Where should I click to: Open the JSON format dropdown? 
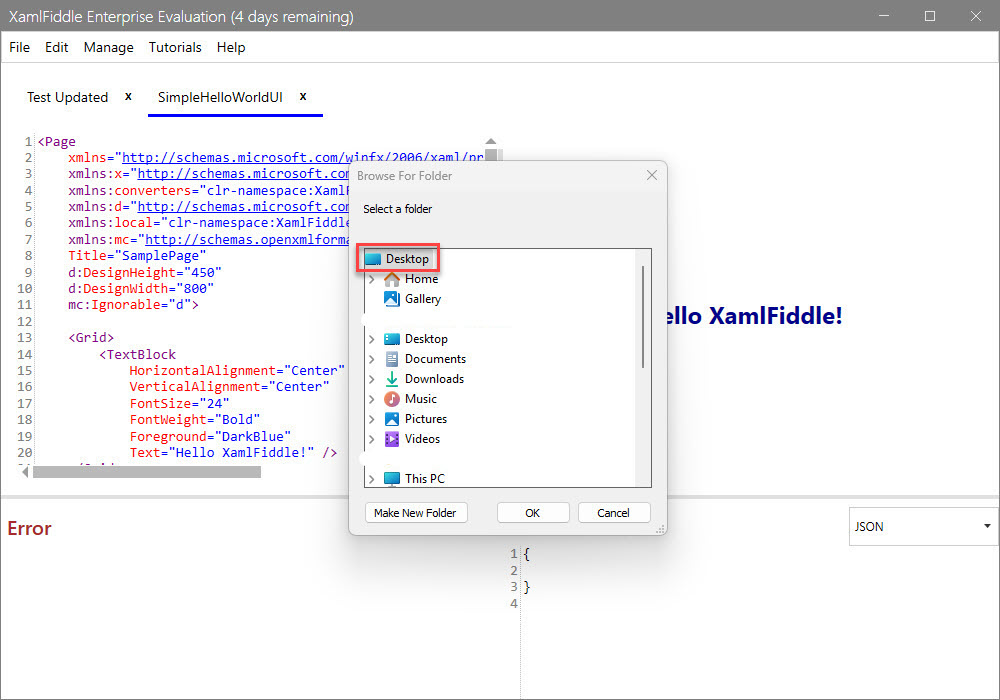point(923,527)
